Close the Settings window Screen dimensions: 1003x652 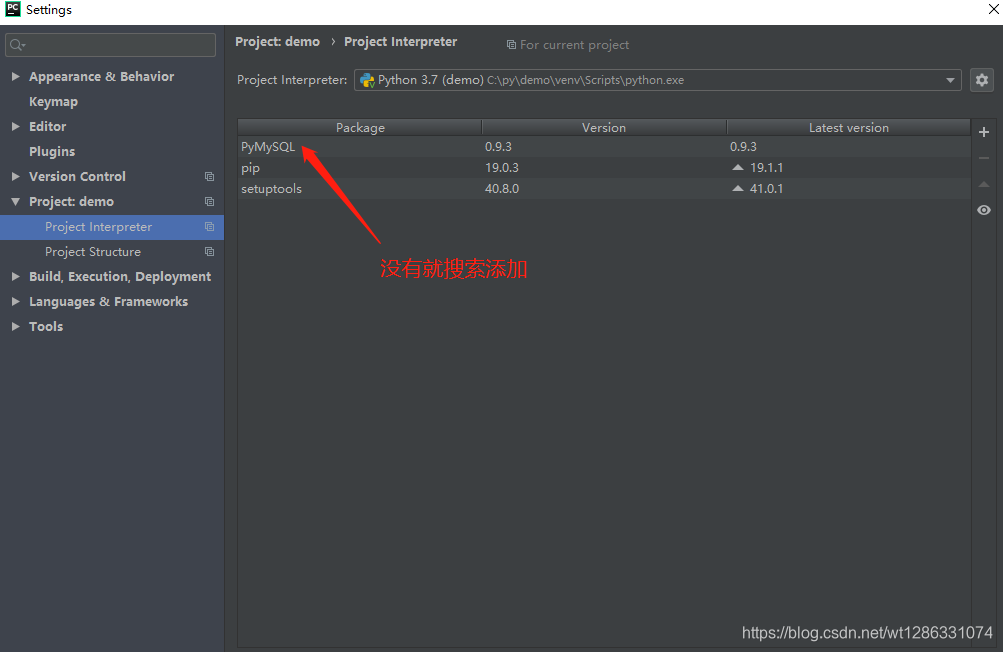coord(993,9)
